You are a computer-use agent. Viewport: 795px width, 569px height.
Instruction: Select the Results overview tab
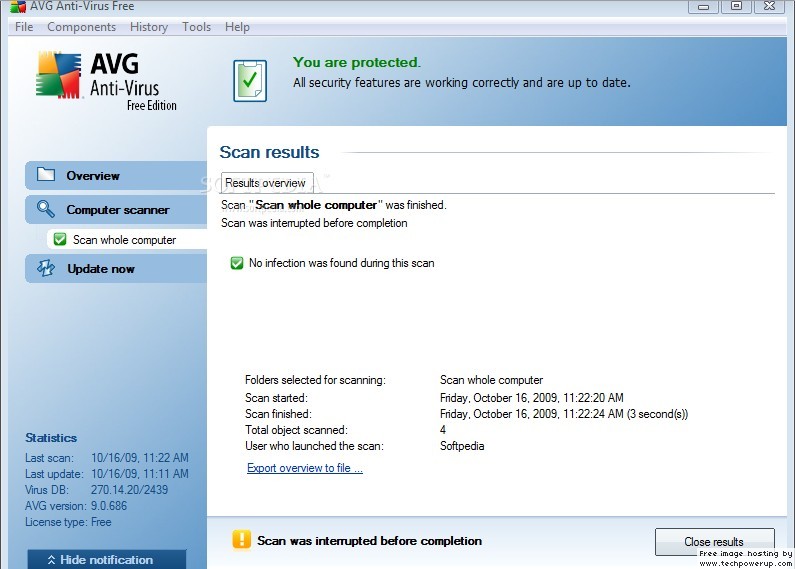[267, 183]
